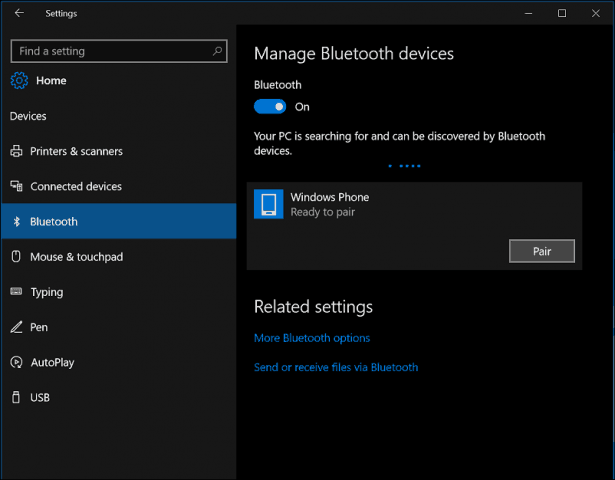This screenshot has height=480, width=615.
Task: Click the Home gear icon
Action: (x=19, y=80)
